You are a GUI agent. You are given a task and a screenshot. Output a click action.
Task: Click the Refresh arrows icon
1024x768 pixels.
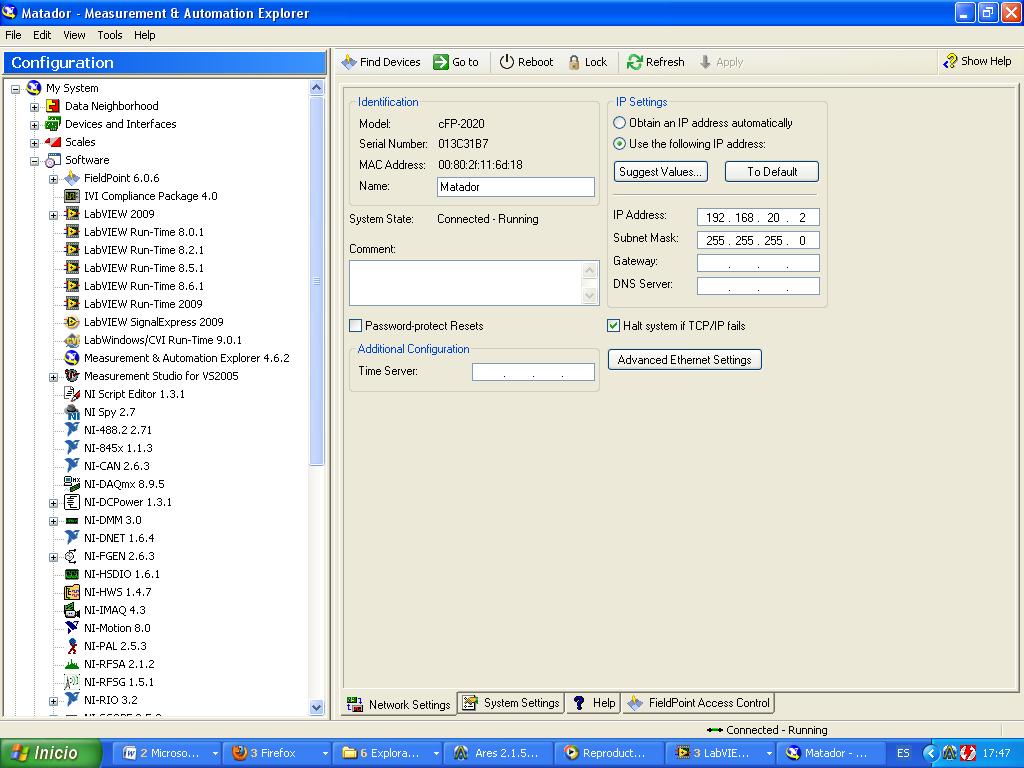tap(634, 62)
